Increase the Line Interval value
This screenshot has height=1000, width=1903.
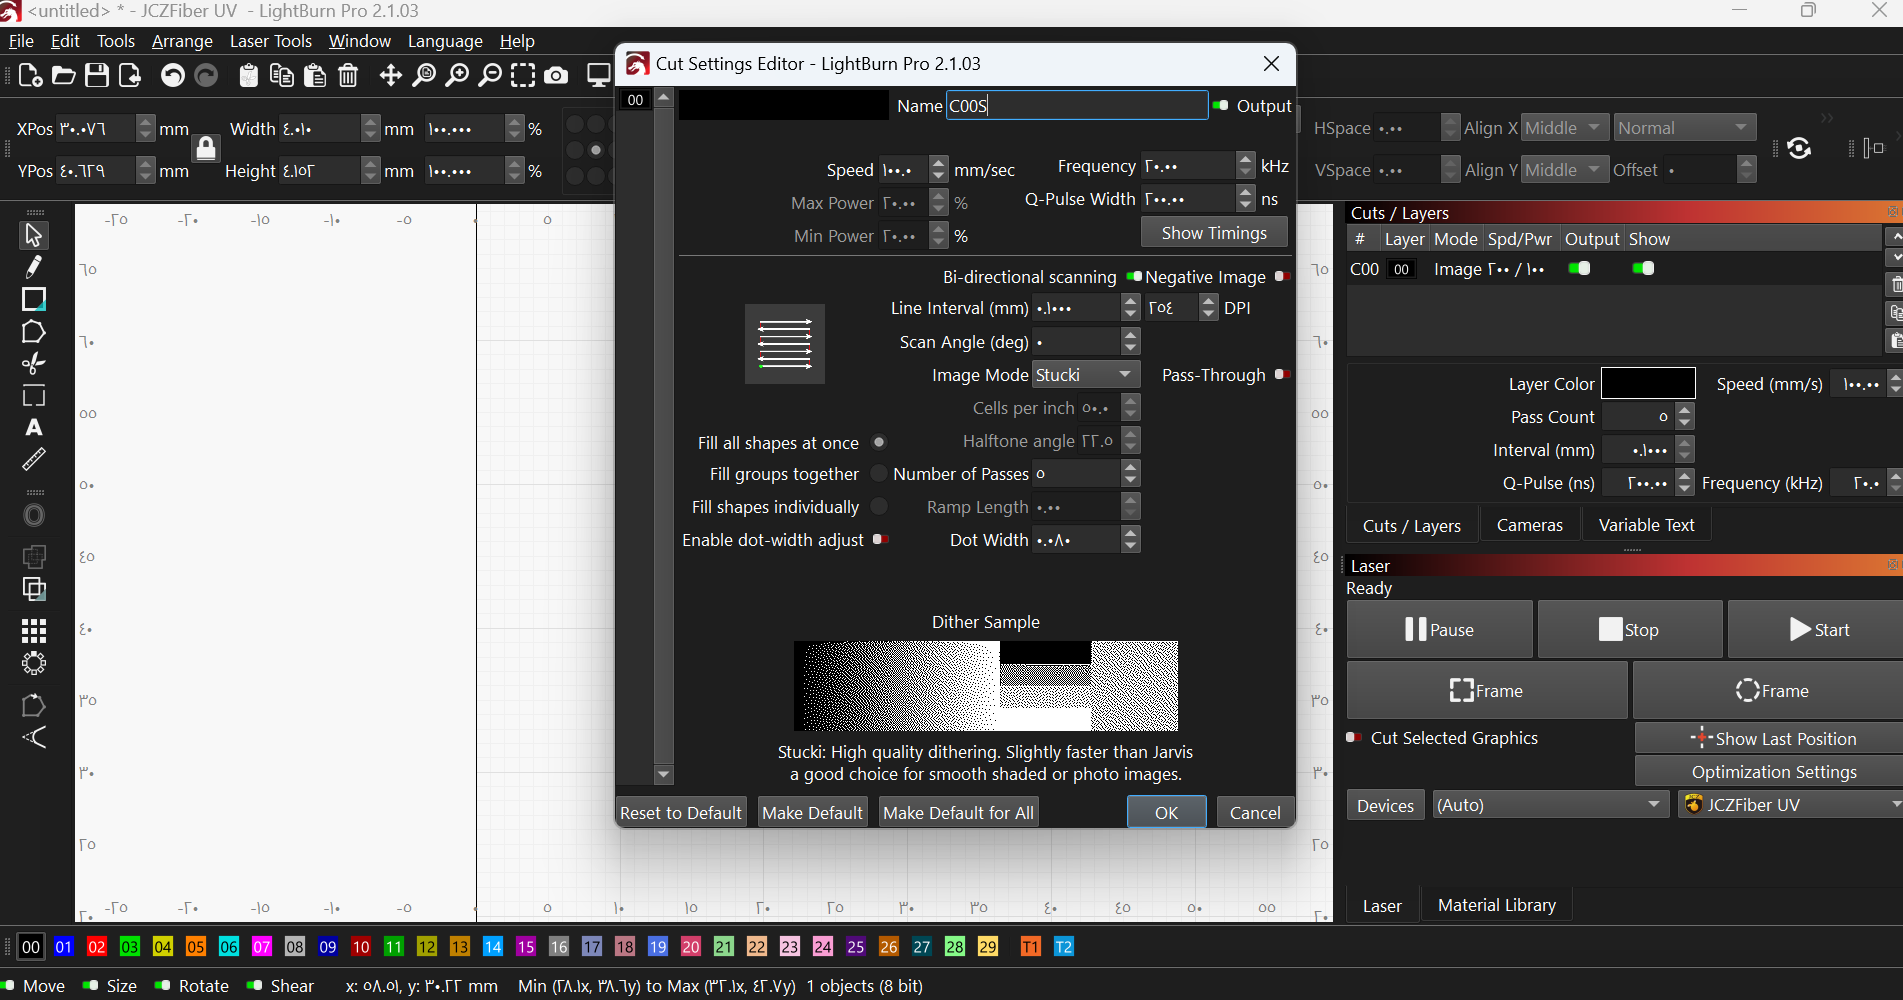[1131, 301]
